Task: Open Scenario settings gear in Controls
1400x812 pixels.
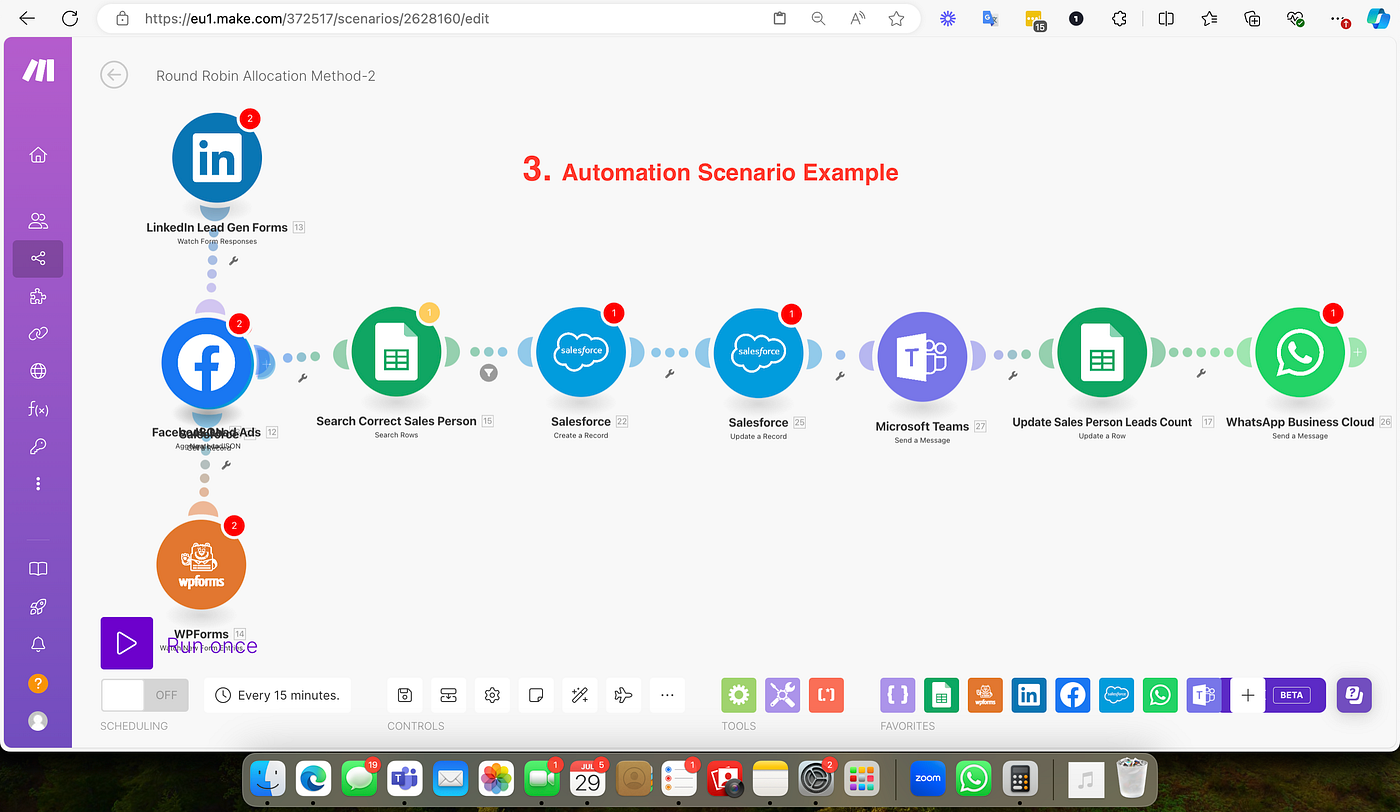Action: tap(492, 695)
